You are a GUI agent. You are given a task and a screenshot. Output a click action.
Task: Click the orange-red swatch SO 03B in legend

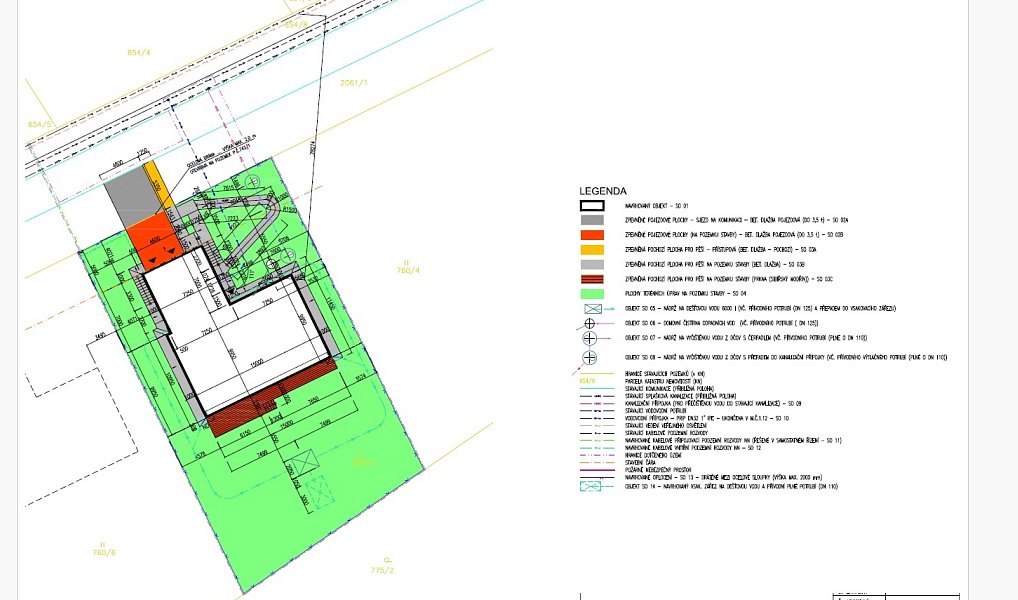tap(591, 235)
